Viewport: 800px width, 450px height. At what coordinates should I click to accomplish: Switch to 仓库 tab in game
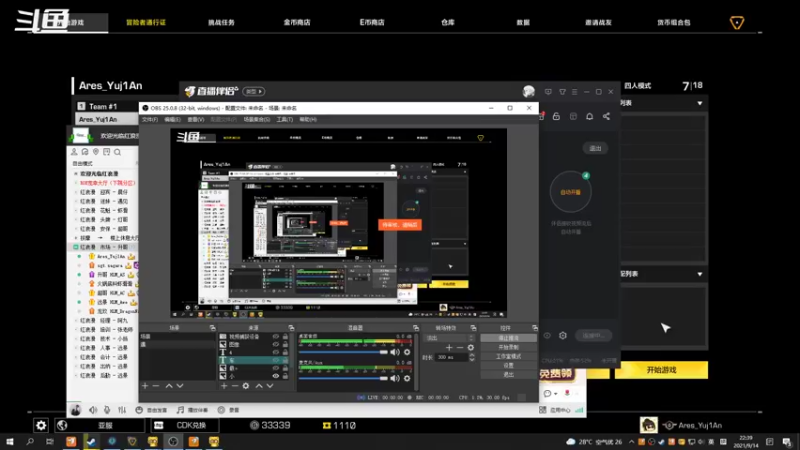click(447, 22)
